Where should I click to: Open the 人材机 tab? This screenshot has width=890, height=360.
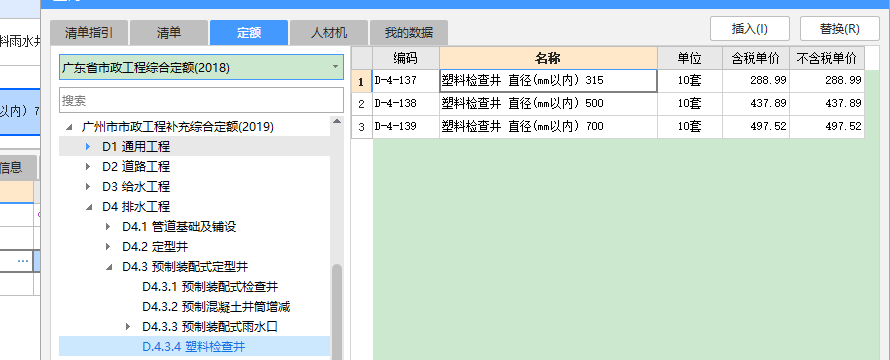[x=329, y=33]
